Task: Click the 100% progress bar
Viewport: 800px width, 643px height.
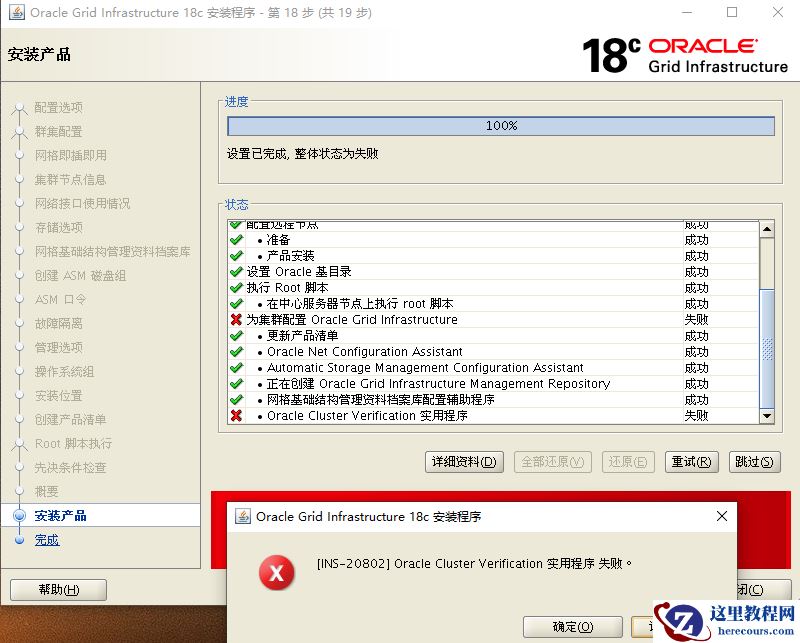Action: 501,126
